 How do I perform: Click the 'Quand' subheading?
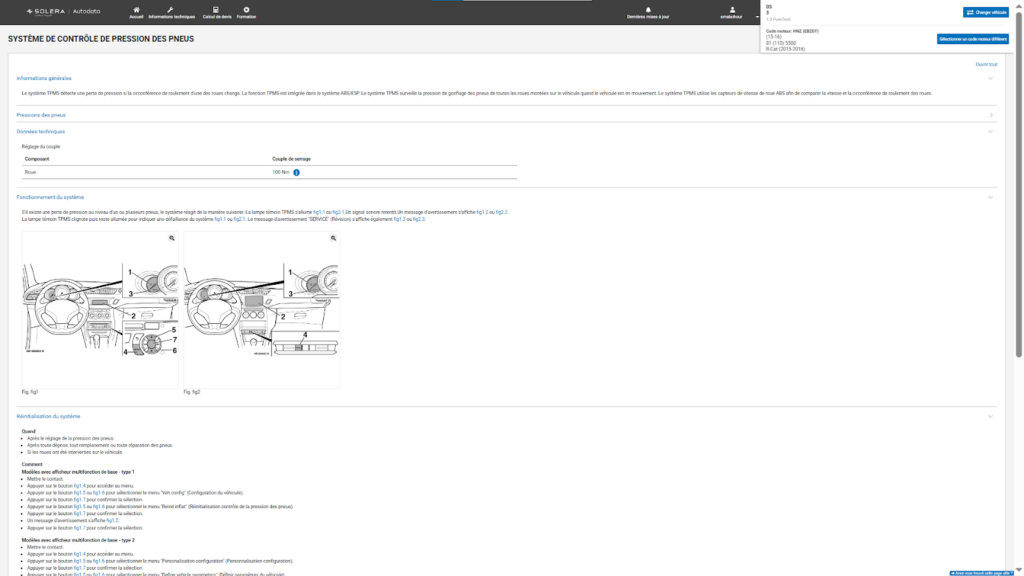point(29,431)
